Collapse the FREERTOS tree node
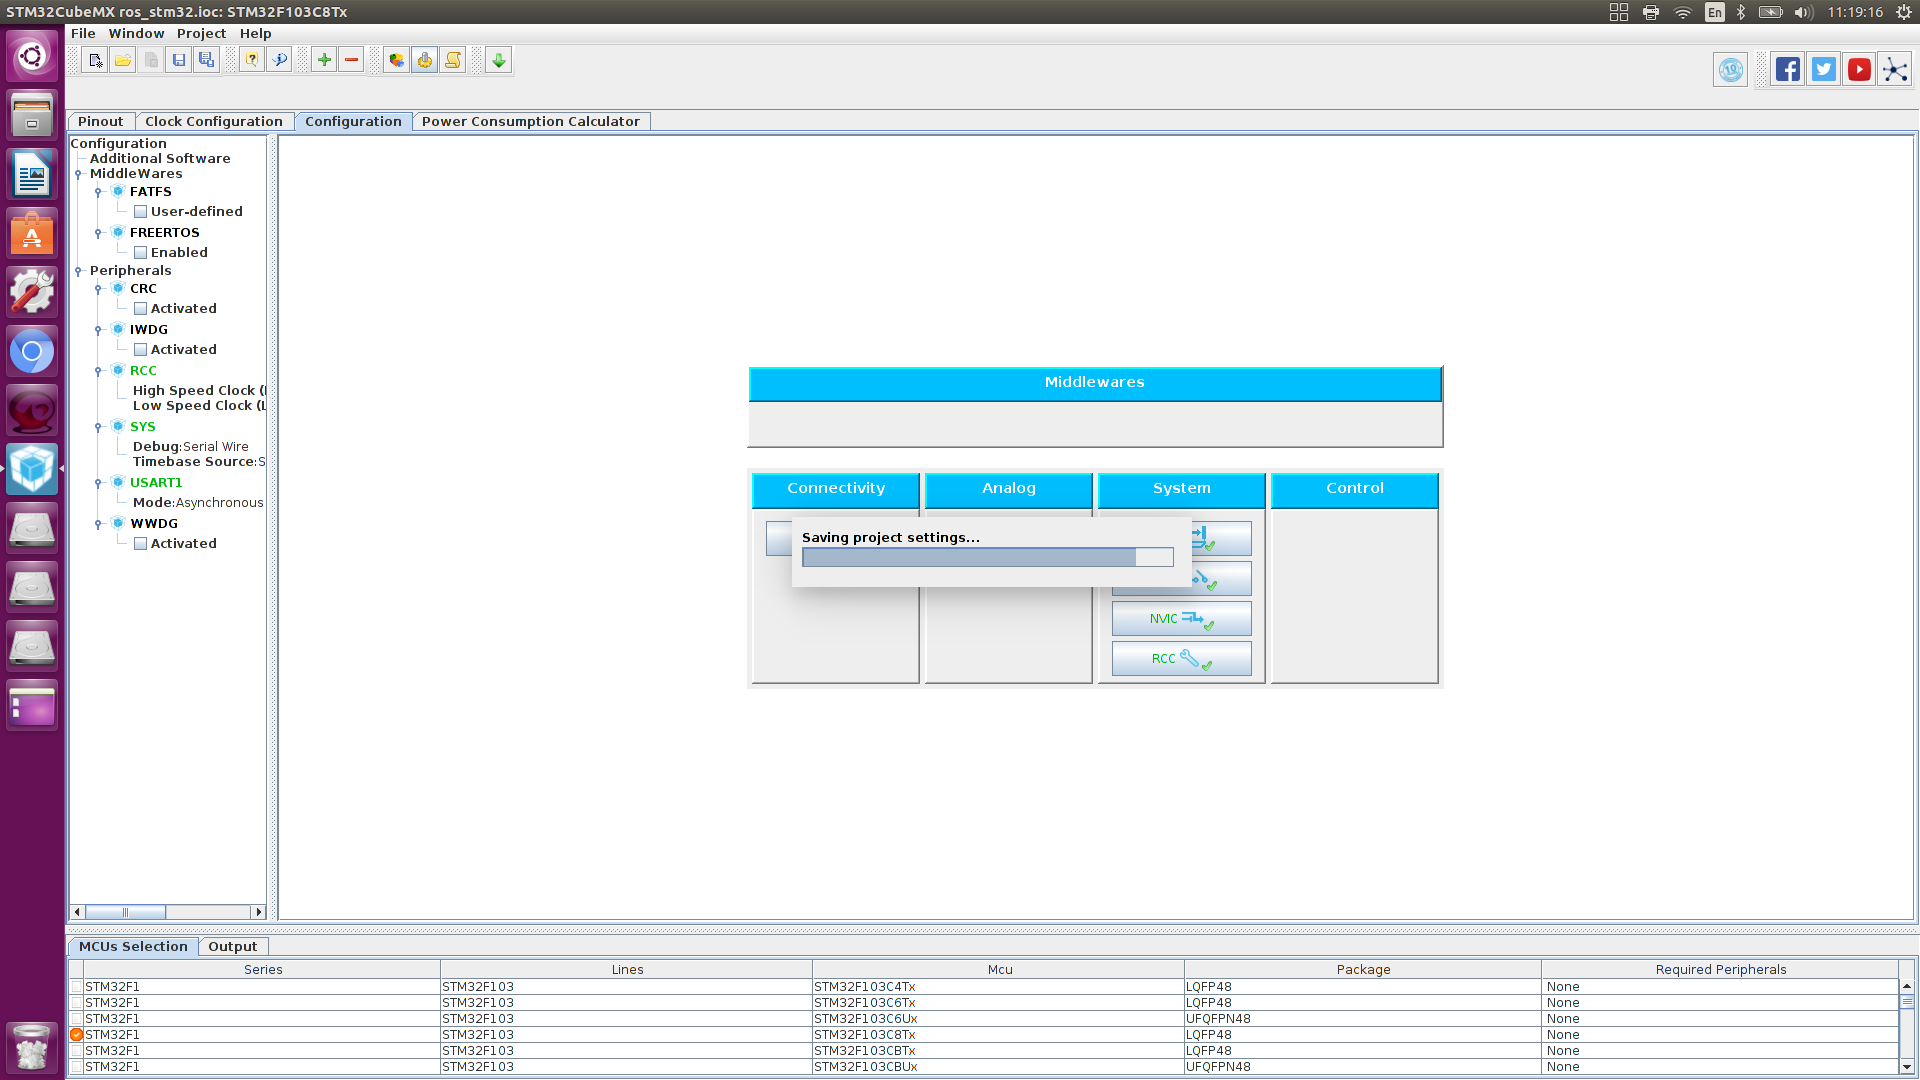 (98, 233)
